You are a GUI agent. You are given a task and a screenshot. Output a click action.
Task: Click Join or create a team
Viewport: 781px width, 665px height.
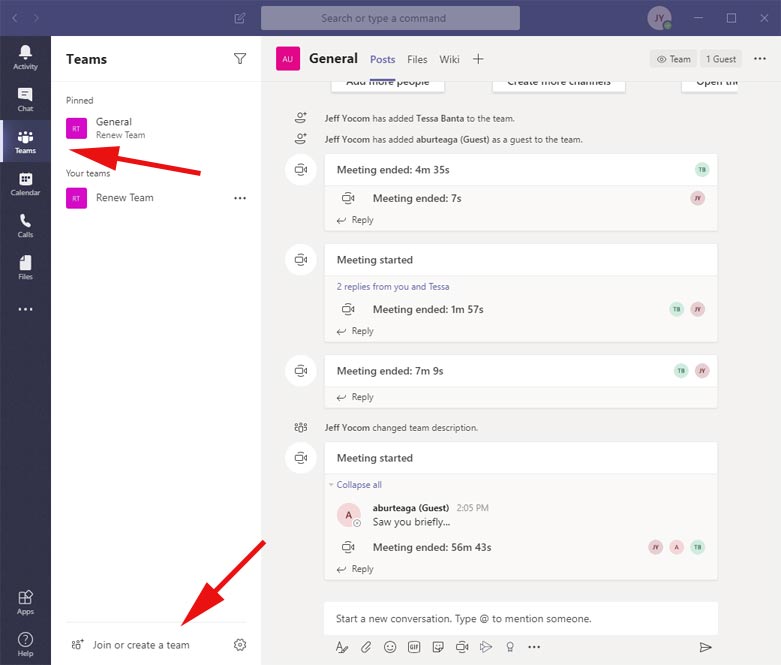click(141, 645)
